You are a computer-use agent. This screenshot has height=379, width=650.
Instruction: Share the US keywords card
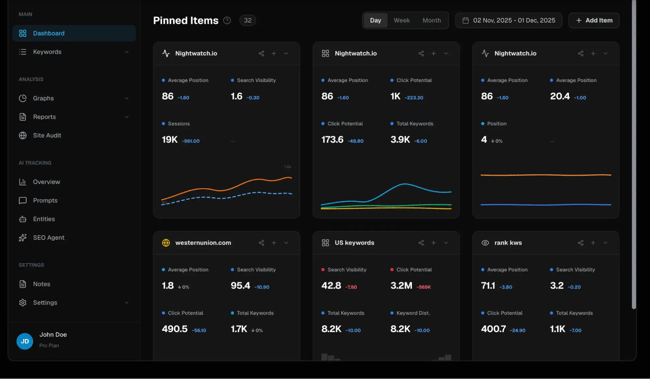[x=421, y=243]
